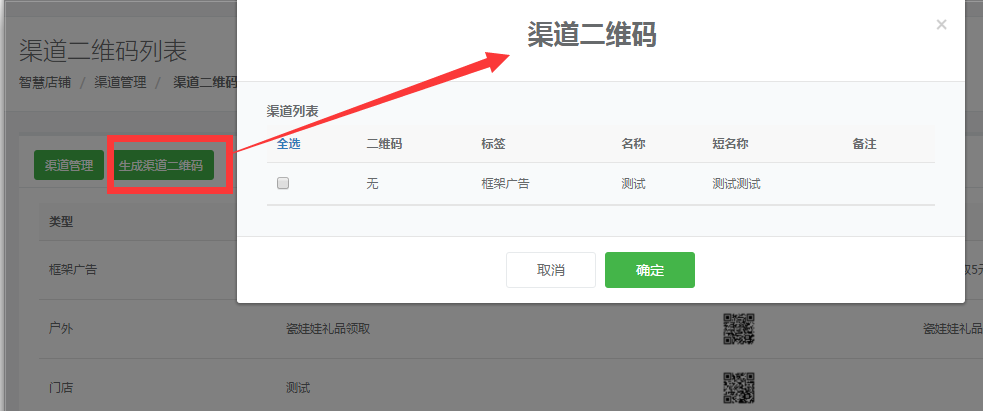Close the 渠道二维码 dialog with X
The image size is (983, 411).
click(941, 25)
